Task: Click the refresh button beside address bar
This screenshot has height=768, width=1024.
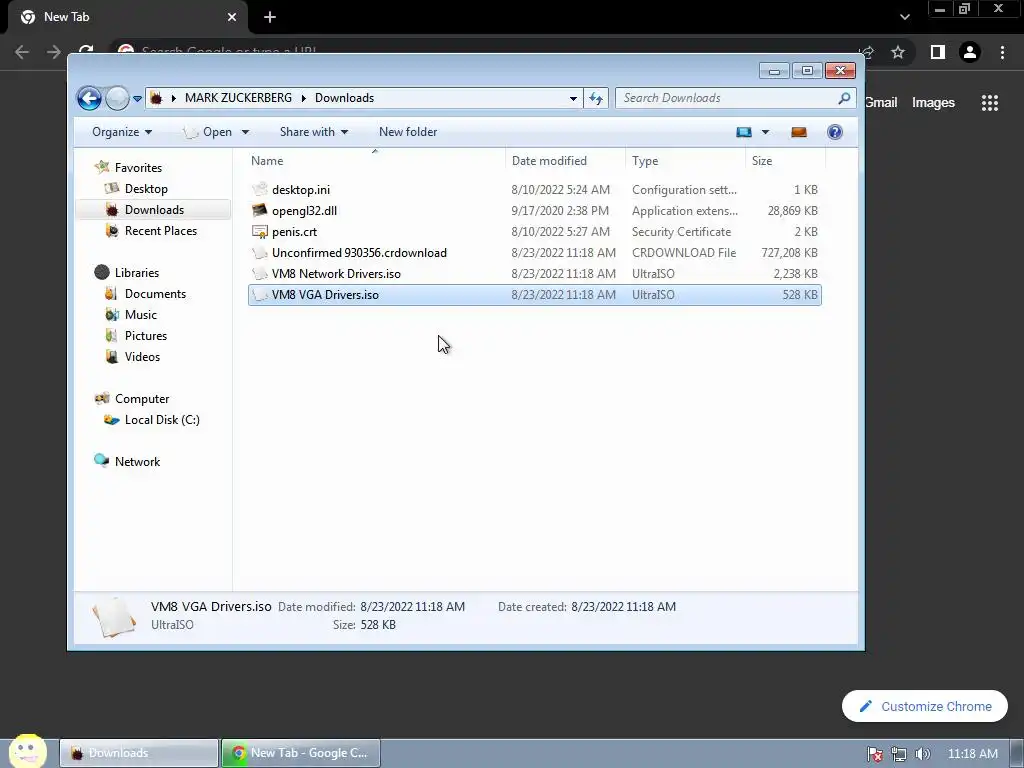Action: [x=596, y=98]
